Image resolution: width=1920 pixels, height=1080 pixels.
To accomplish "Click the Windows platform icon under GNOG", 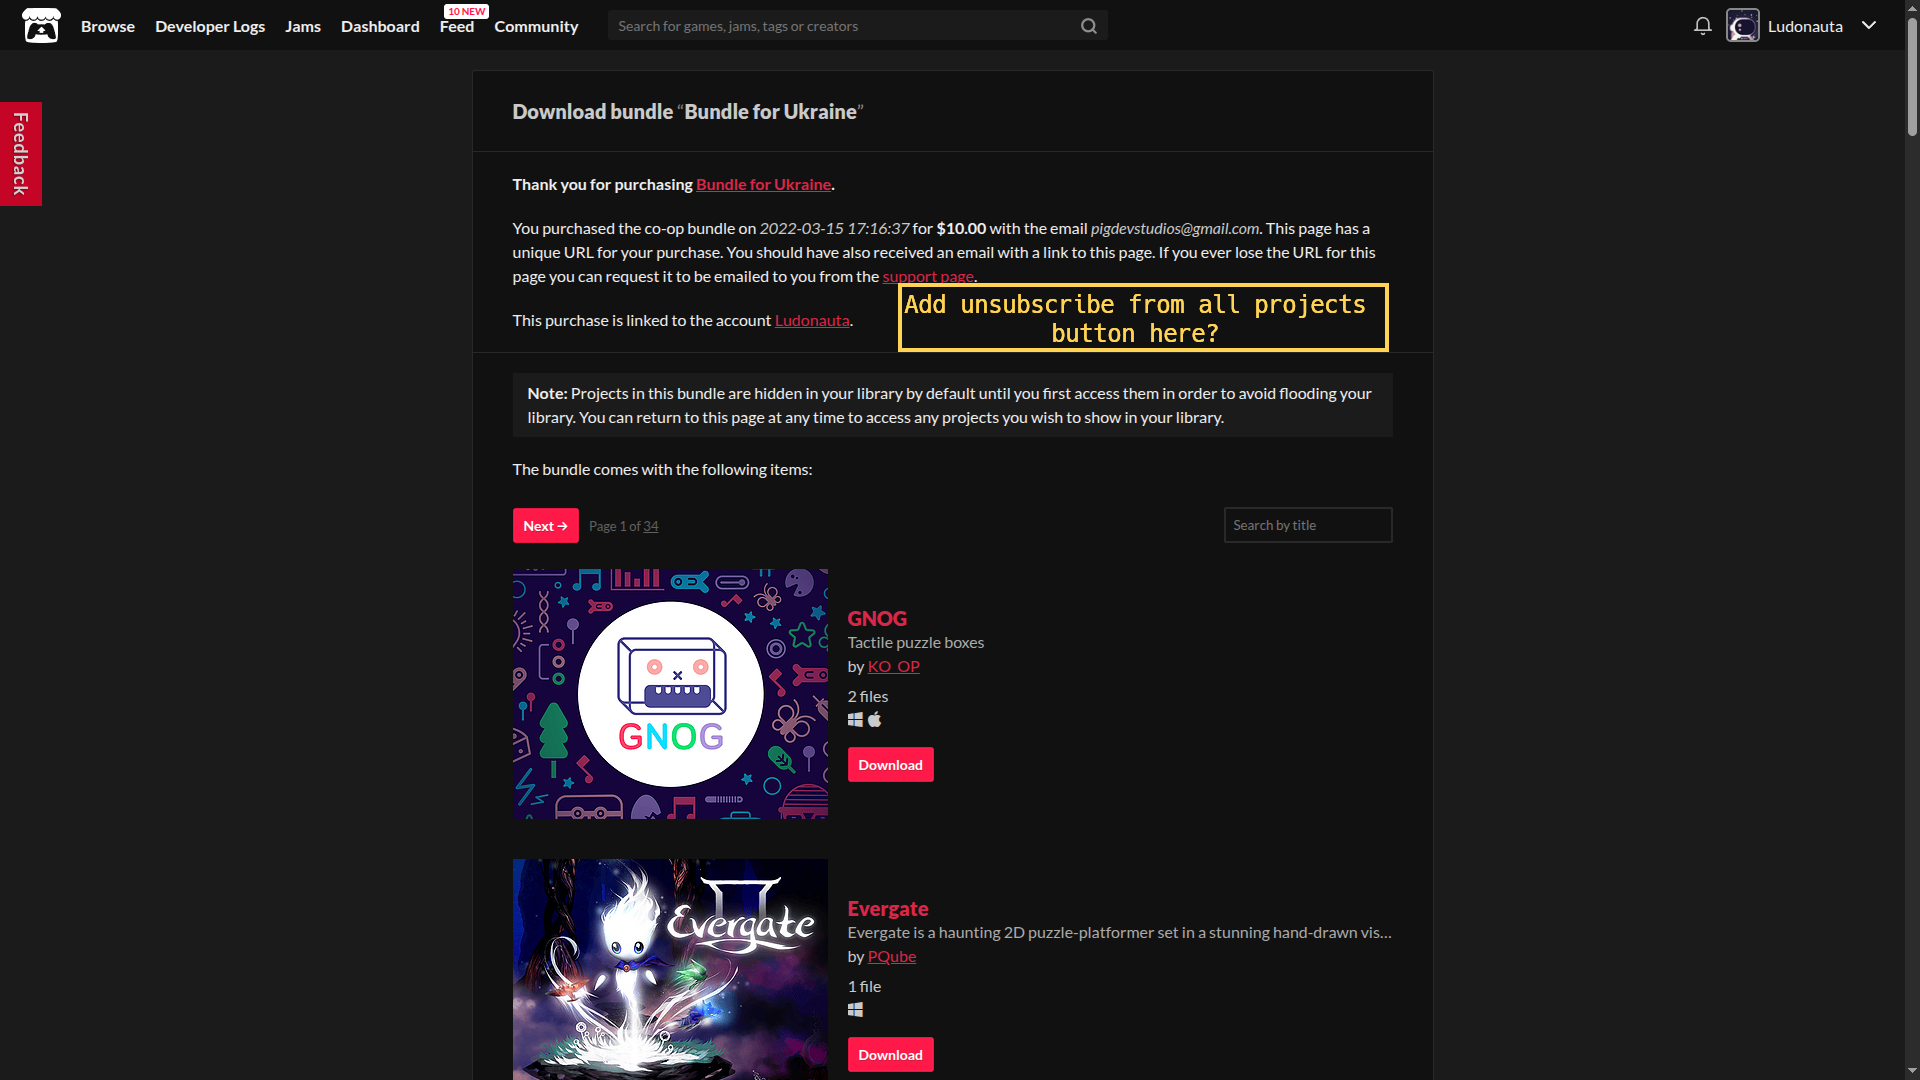I will [855, 720].
